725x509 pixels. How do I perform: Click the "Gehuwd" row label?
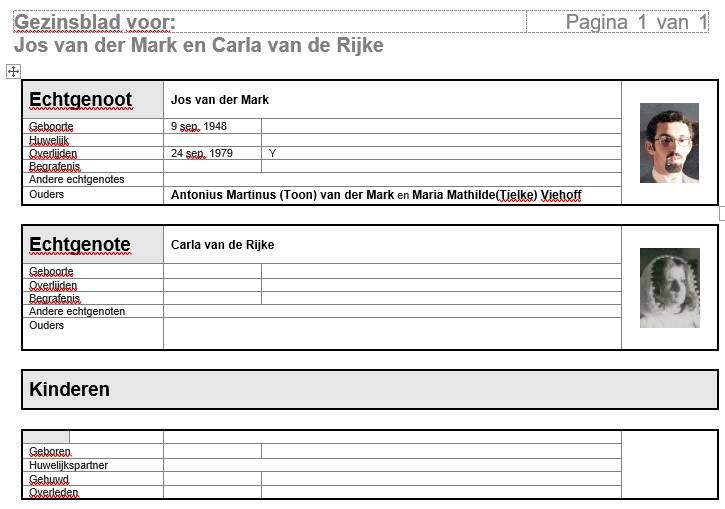click(x=49, y=480)
